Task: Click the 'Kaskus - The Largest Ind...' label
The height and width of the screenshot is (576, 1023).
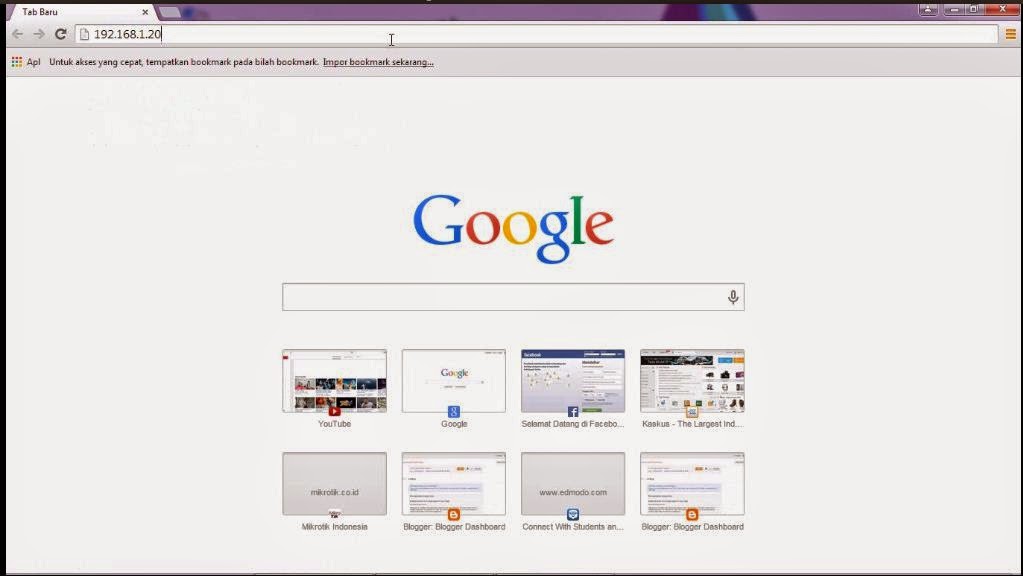Action: [692, 424]
